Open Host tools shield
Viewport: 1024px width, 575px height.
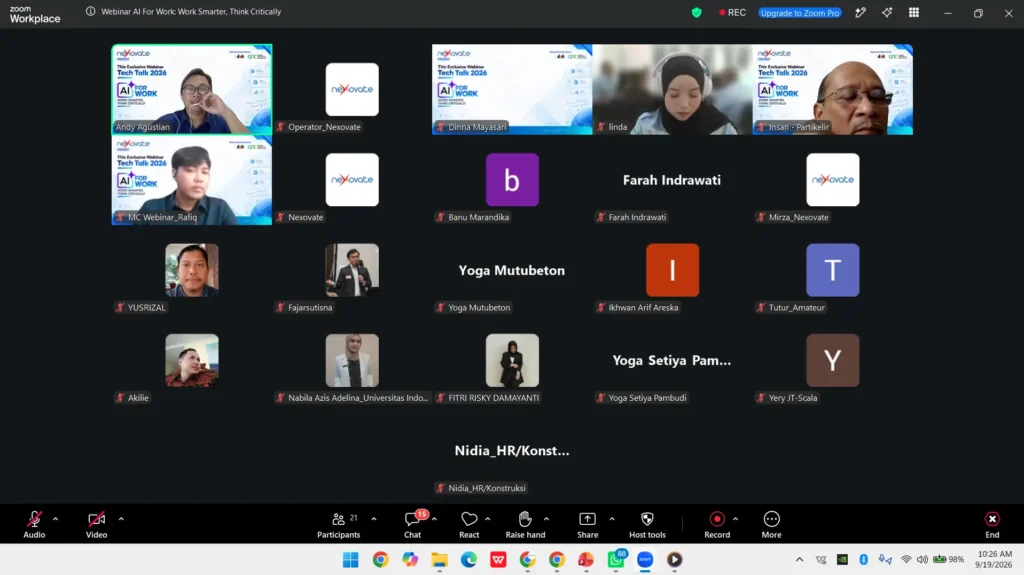coord(647,525)
